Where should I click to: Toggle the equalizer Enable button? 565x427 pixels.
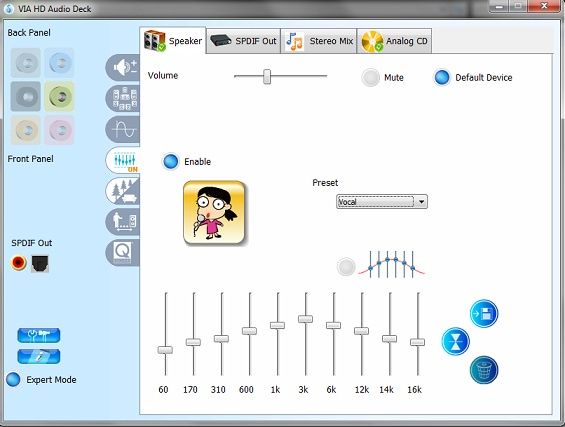pyautogui.click(x=170, y=161)
